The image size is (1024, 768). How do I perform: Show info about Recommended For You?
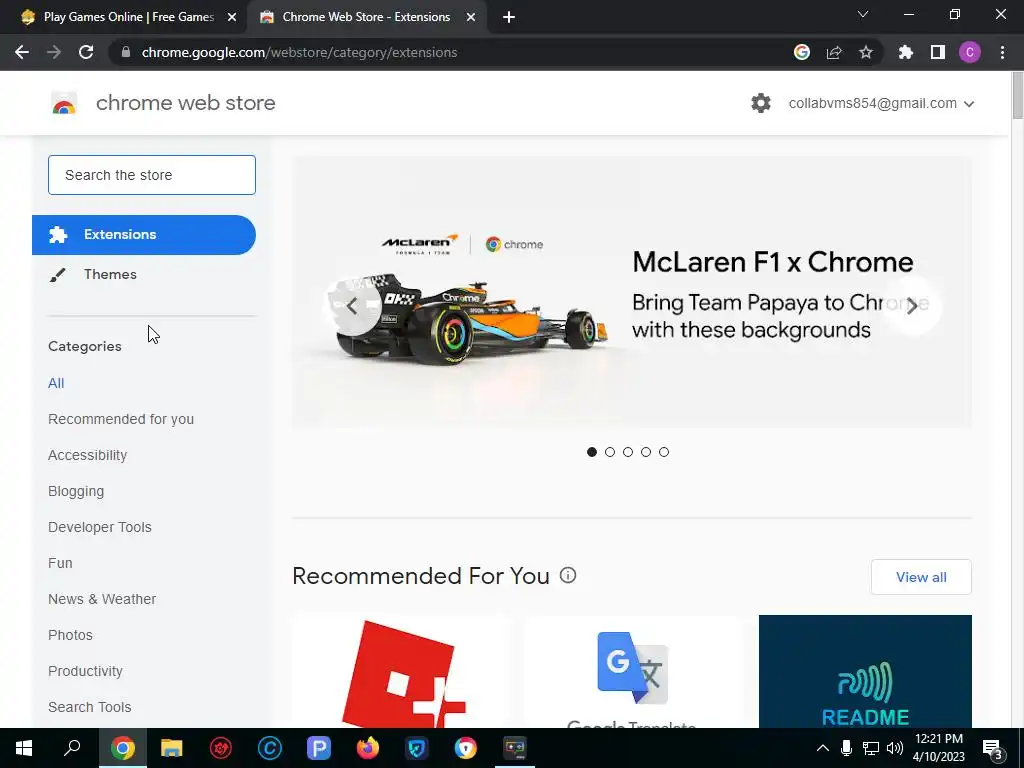tap(568, 575)
